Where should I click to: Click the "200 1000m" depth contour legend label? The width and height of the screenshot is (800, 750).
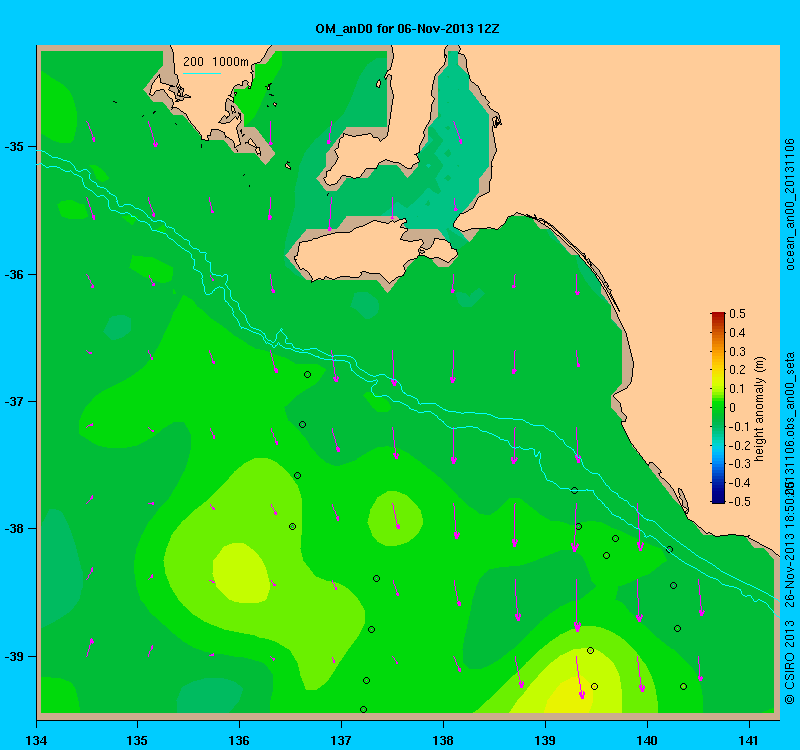216,62
